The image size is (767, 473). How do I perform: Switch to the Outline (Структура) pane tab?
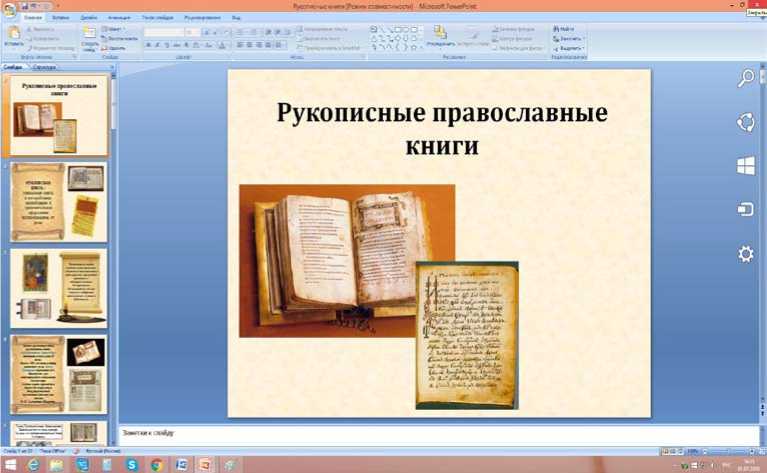coord(44,67)
